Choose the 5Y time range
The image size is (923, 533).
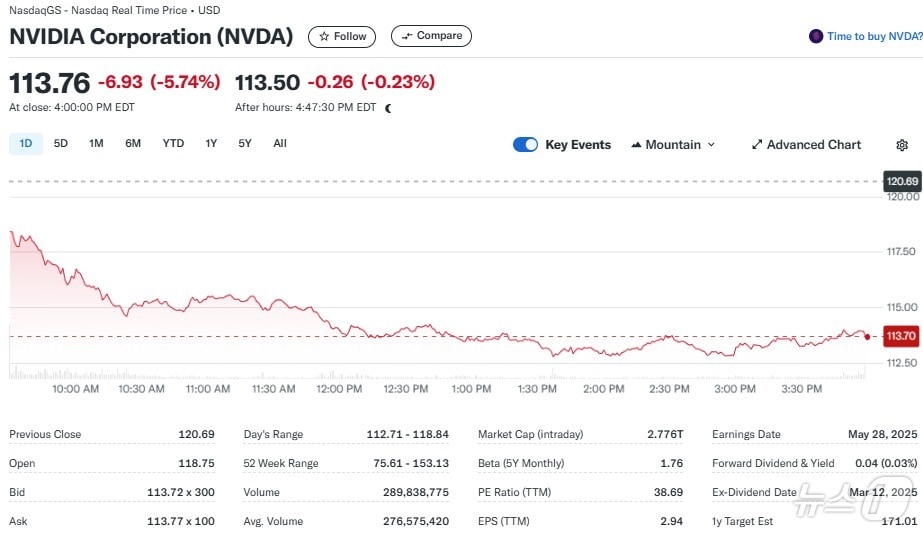pyautogui.click(x=245, y=143)
